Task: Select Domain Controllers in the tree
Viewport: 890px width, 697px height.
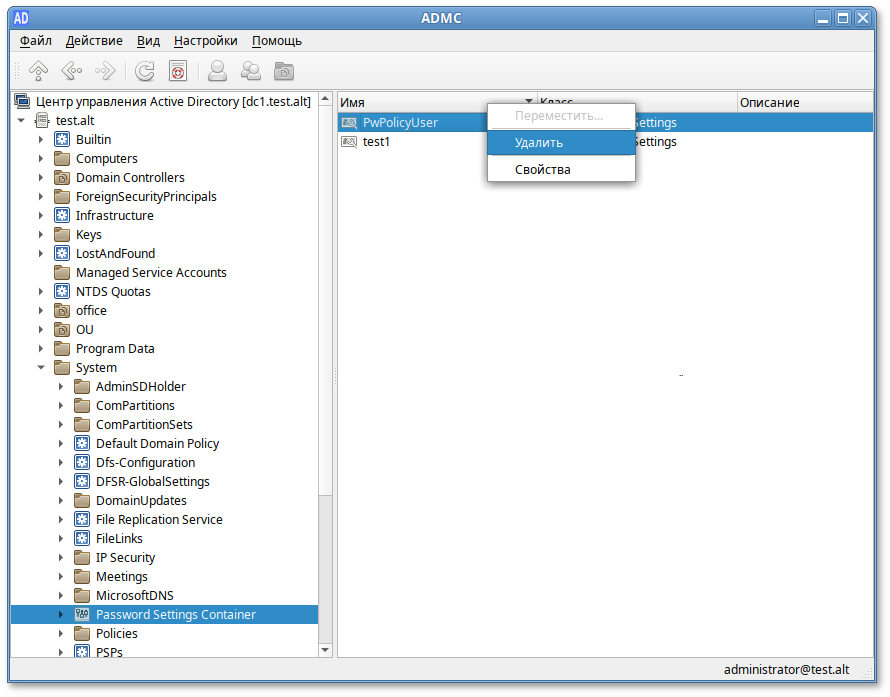Action: tap(130, 178)
